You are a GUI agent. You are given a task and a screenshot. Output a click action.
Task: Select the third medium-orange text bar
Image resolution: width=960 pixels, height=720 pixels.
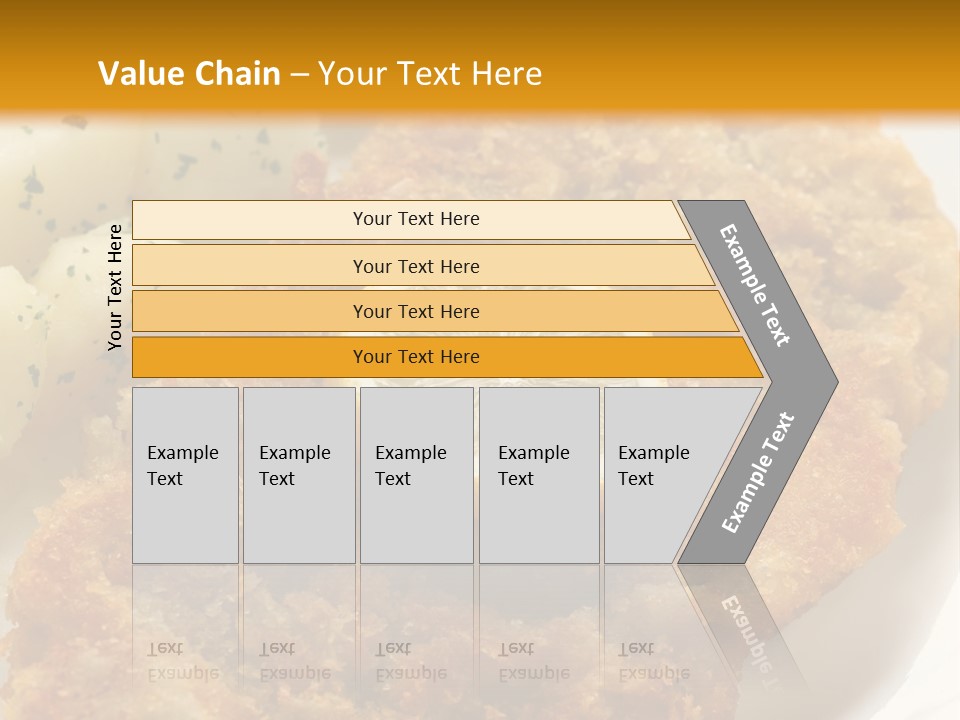pos(415,311)
